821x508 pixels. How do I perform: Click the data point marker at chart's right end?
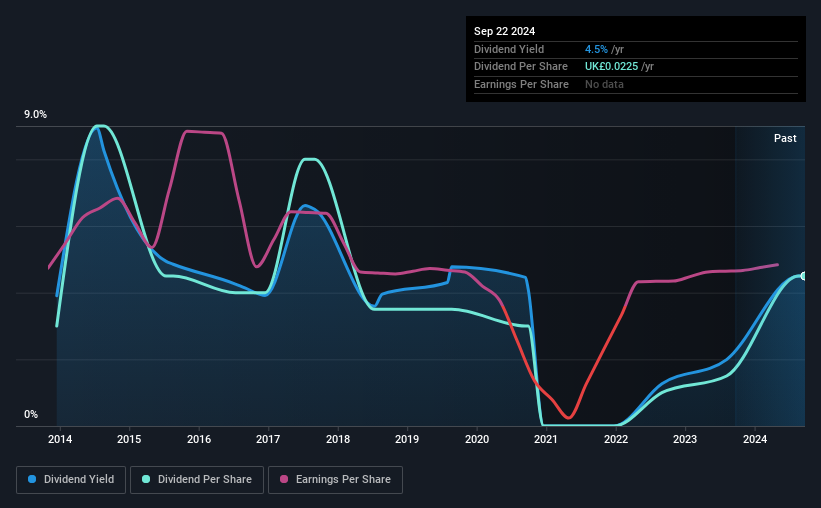tap(804, 276)
